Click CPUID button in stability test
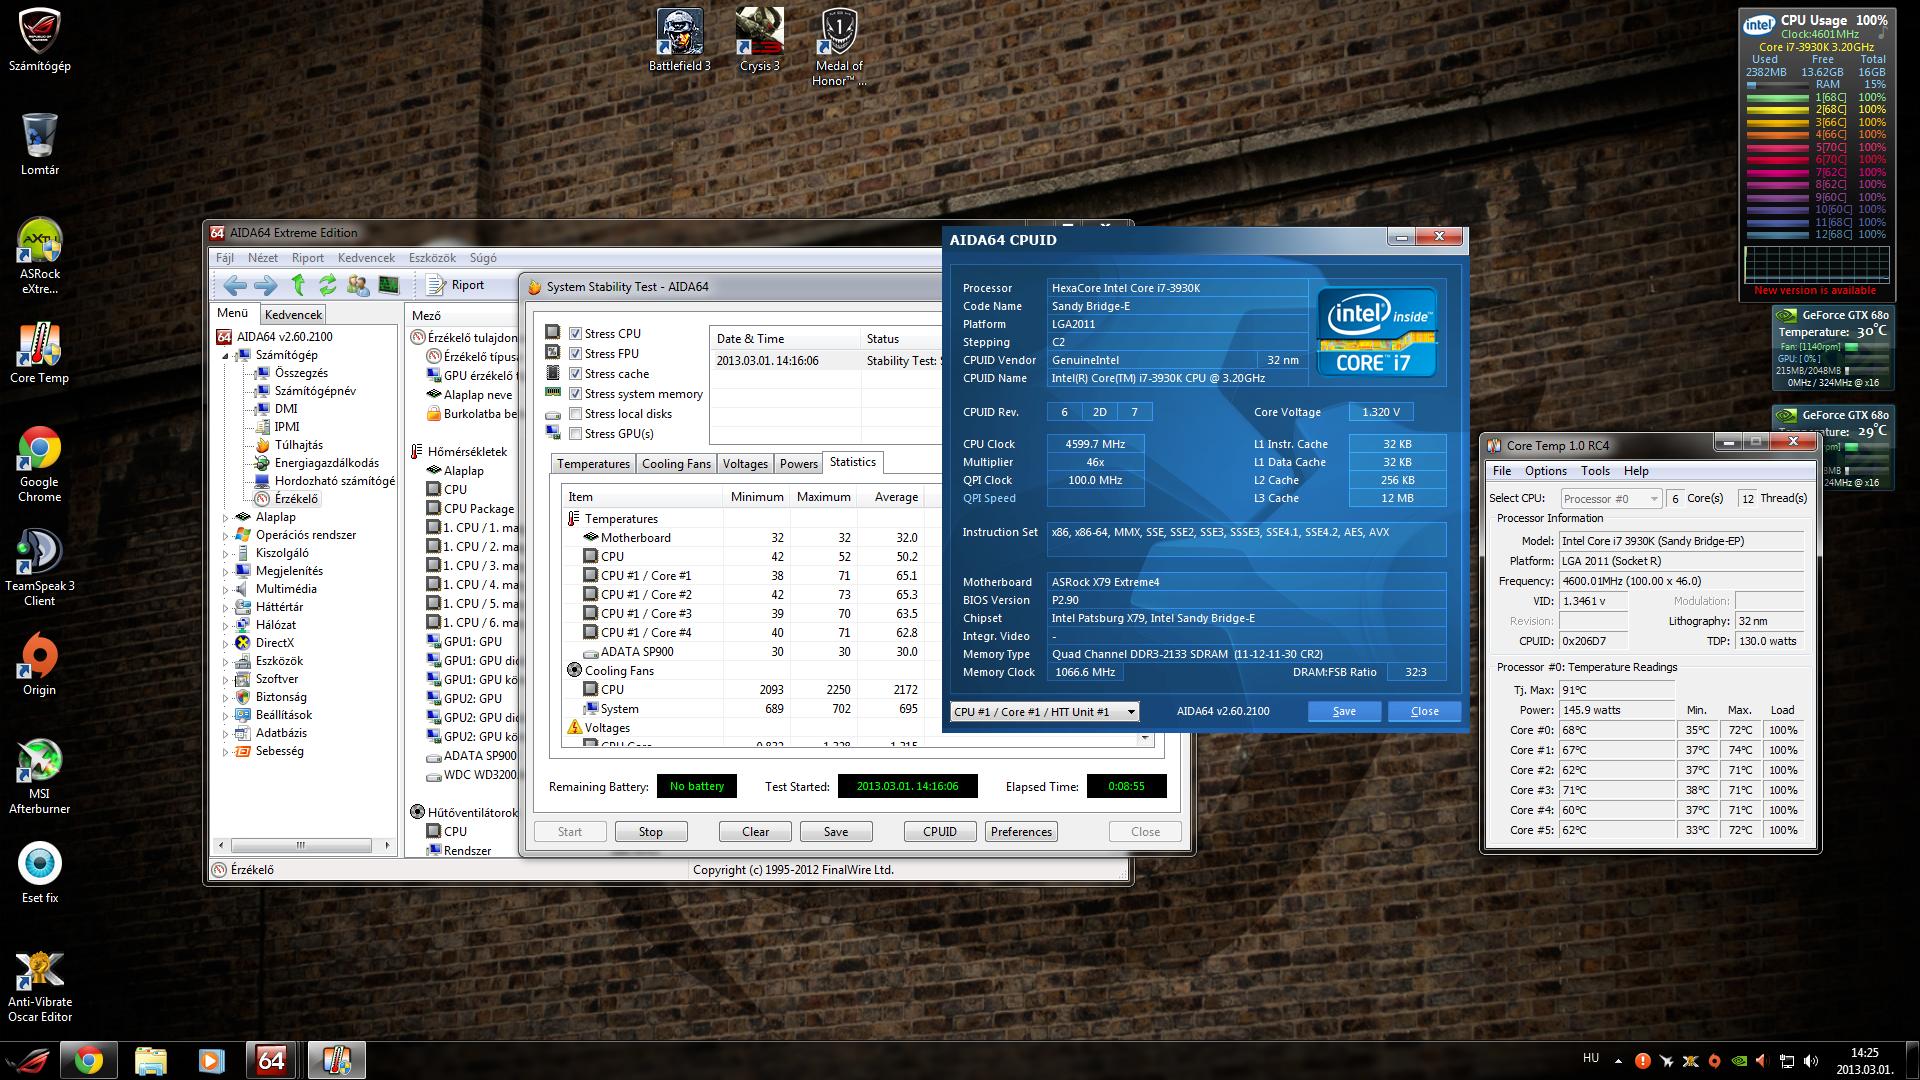The image size is (1920, 1080). [x=940, y=832]
